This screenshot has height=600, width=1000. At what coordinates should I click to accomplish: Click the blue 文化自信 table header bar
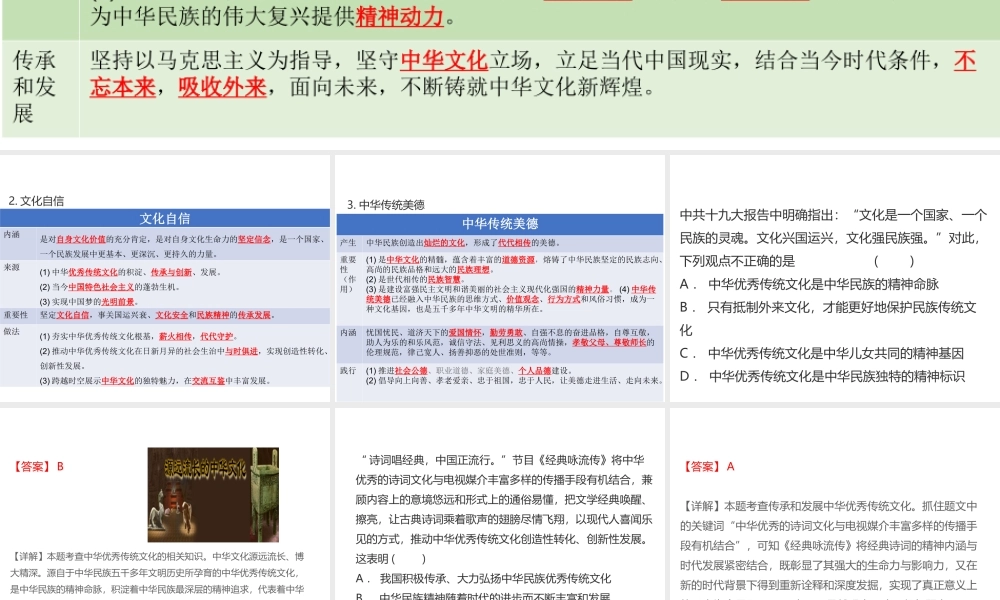[x=165, y=219]
